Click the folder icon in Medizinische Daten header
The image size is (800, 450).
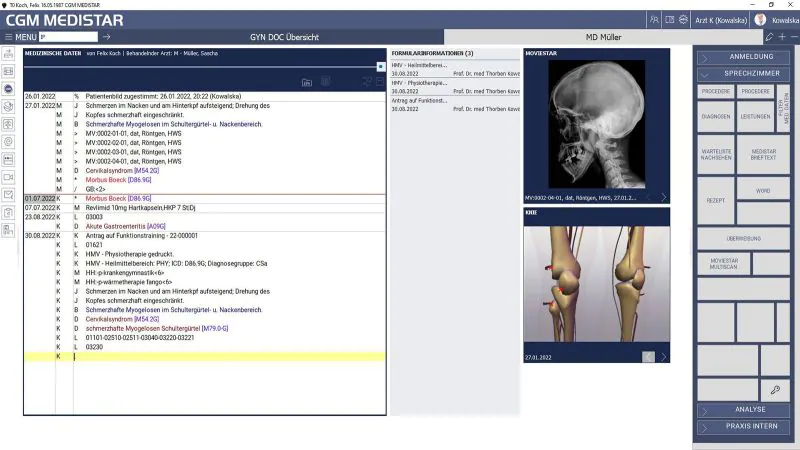(x=307, y=82)
